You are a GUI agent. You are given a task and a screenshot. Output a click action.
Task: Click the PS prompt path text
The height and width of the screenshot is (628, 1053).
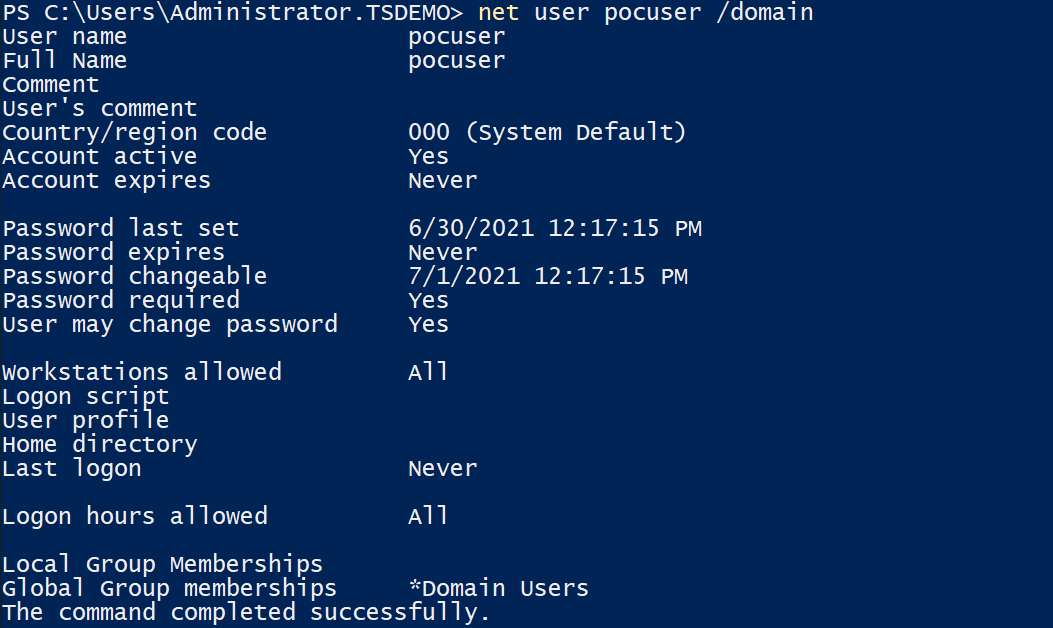coord(233,13)
